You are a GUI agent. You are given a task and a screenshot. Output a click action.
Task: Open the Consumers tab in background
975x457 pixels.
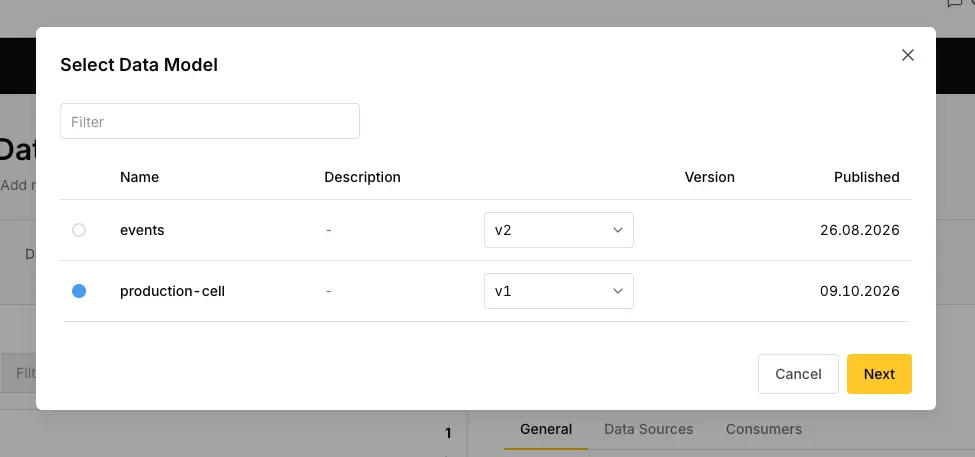(764, 429)
